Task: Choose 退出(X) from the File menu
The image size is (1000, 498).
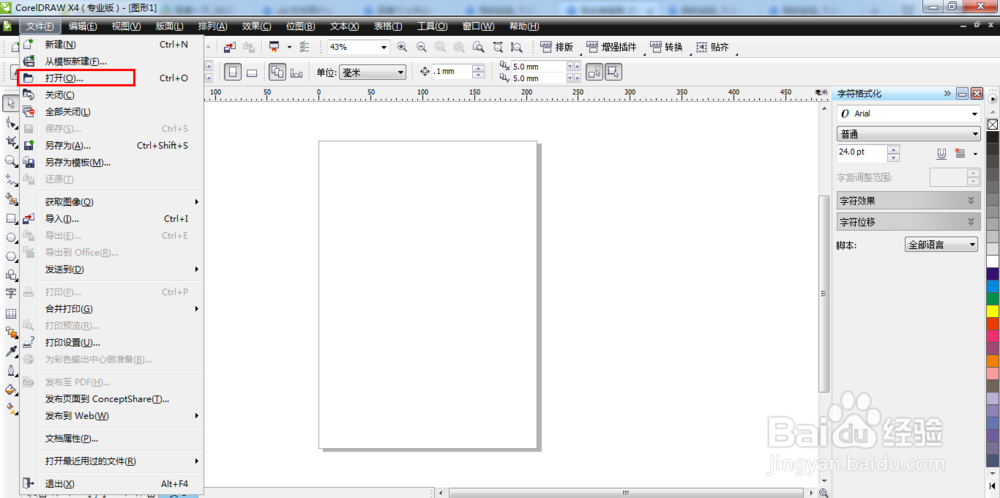Action: (x=112, y=483)
